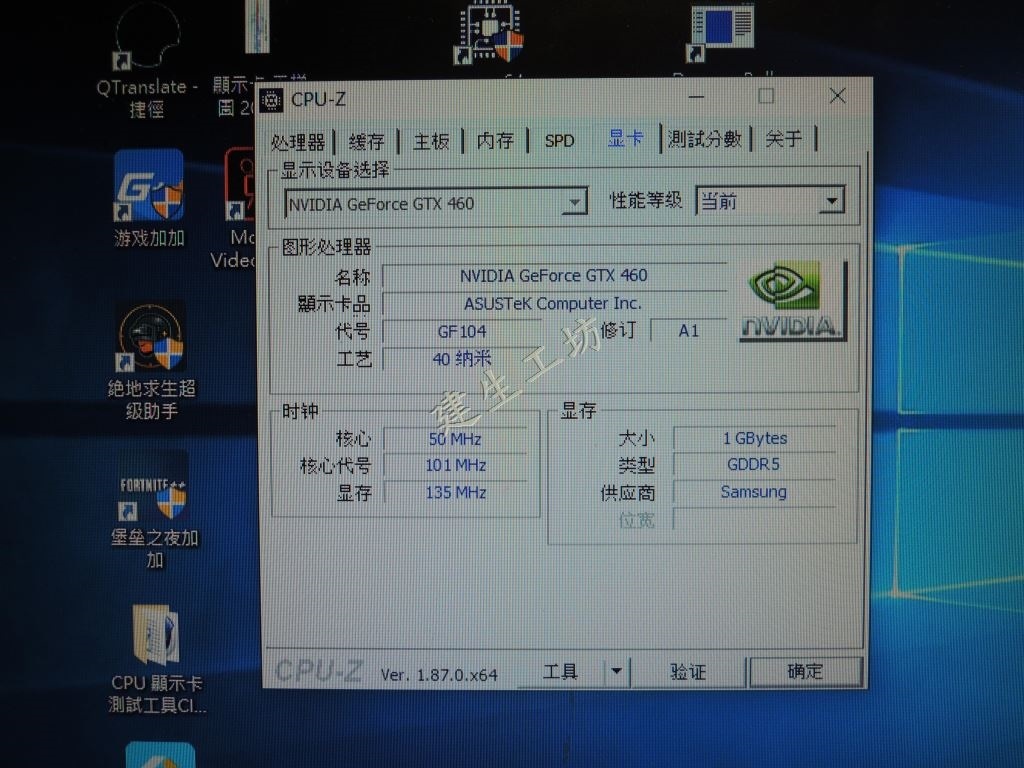Click the 40 纳米 process value
This screenshot has width=1024, height=768.
[462, 359]
